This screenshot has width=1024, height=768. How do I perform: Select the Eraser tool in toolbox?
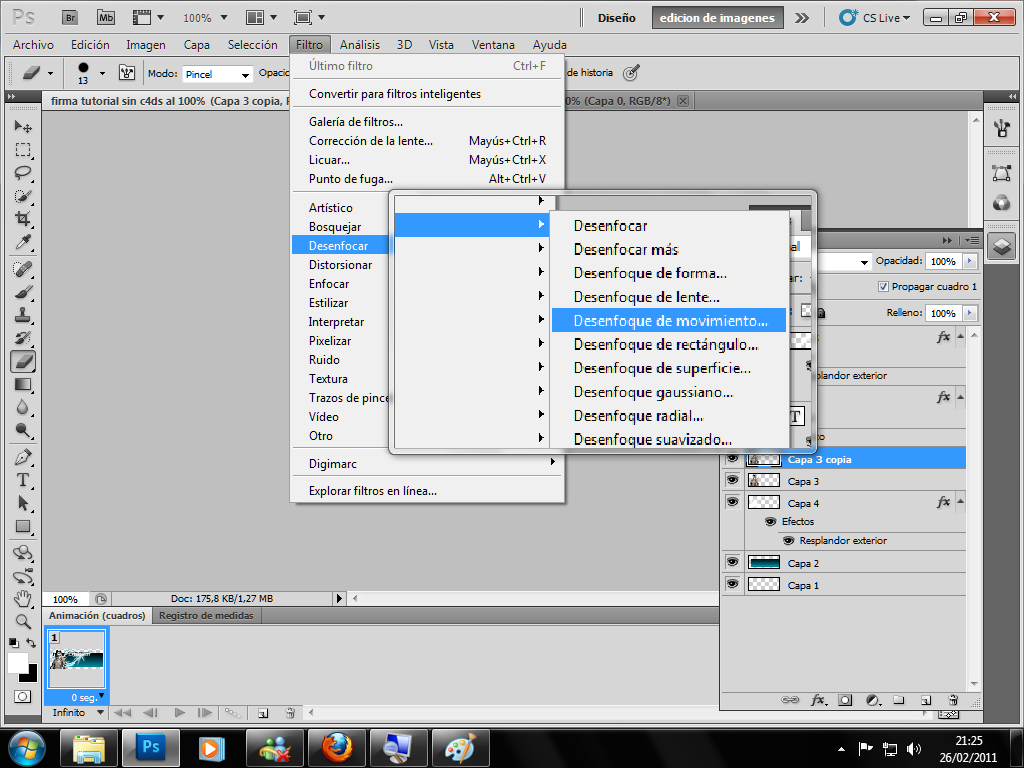point(23,361)
